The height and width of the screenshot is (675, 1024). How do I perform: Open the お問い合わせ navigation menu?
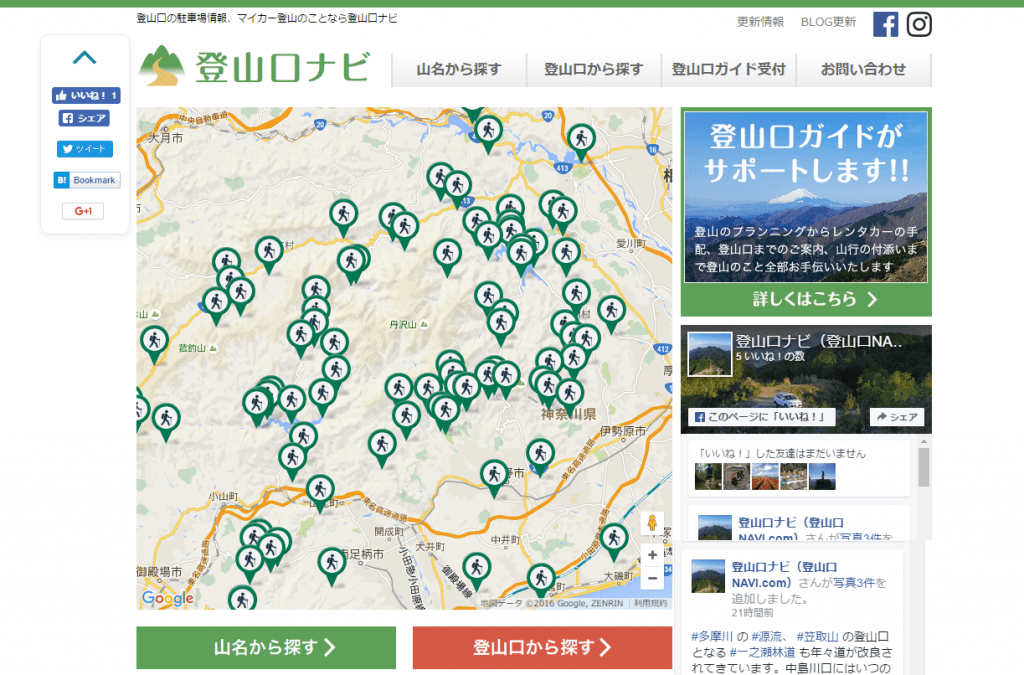click(x=863, y=70)
